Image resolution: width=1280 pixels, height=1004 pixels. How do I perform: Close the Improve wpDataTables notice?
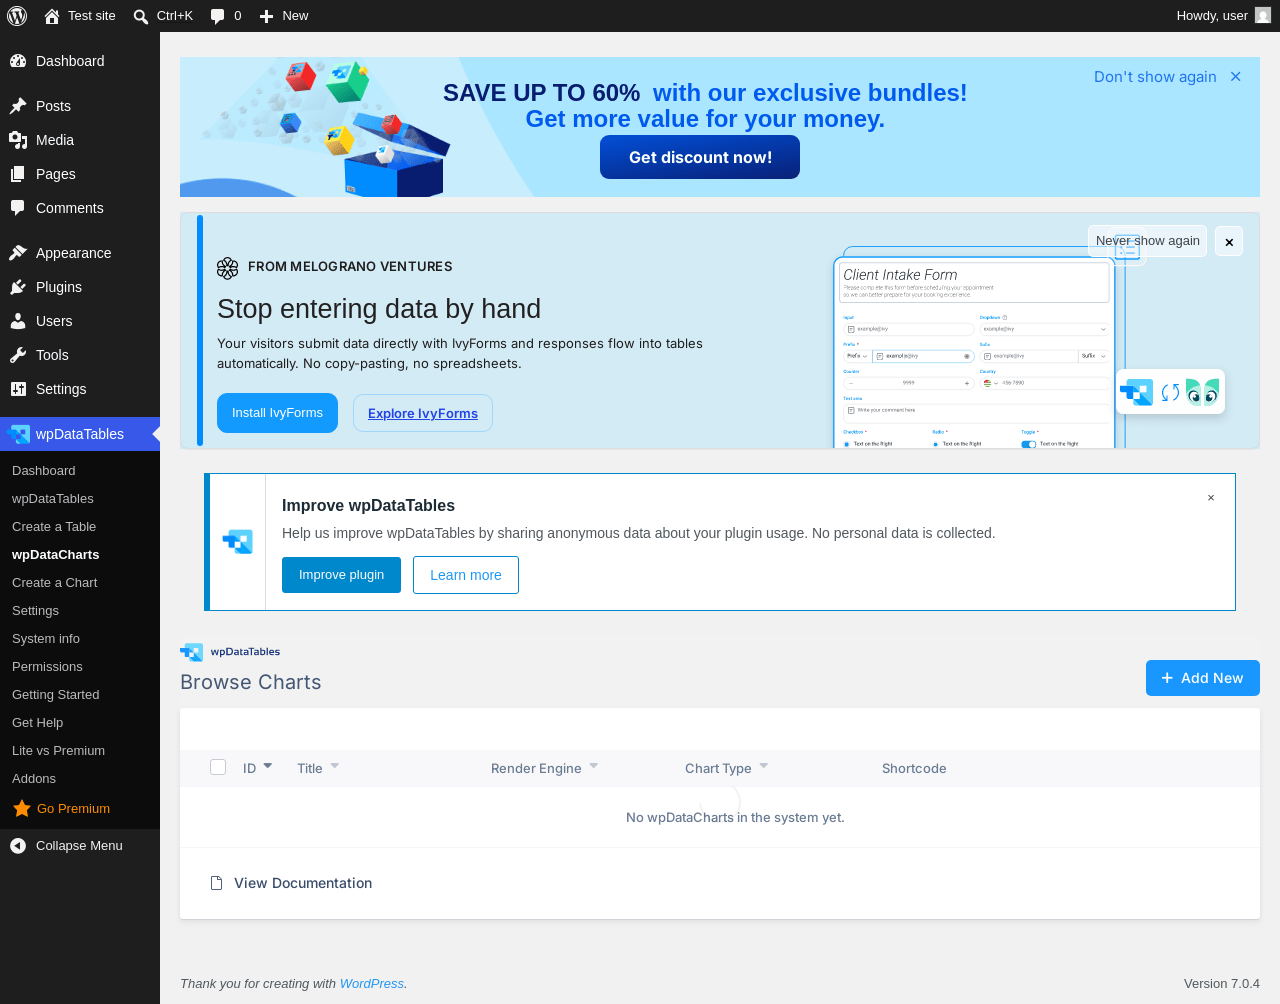click(x=1211, y=498)
